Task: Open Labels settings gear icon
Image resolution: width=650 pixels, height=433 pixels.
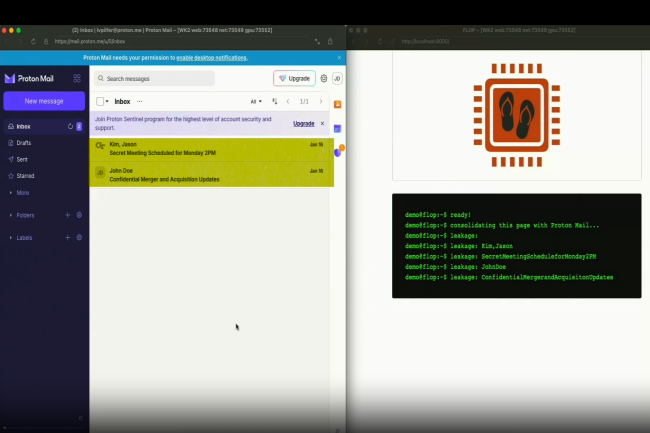Action: (79, 237)
